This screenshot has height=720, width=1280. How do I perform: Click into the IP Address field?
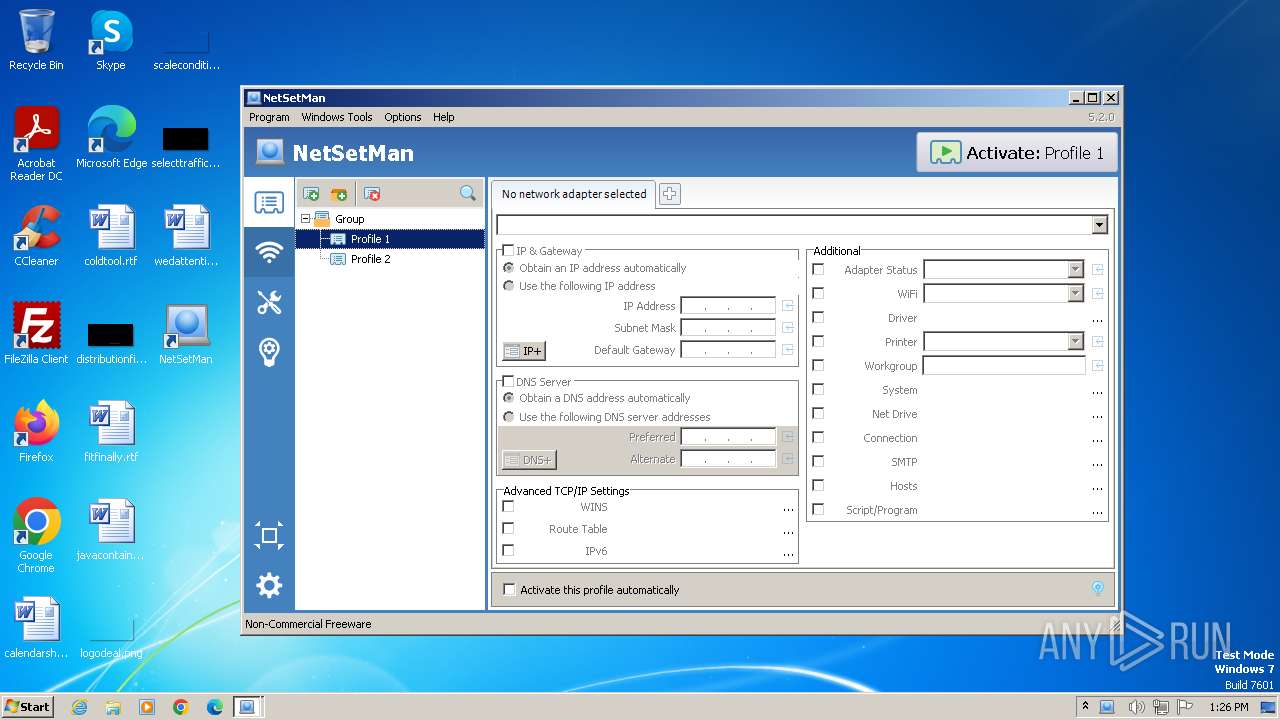tap(728, 306)
